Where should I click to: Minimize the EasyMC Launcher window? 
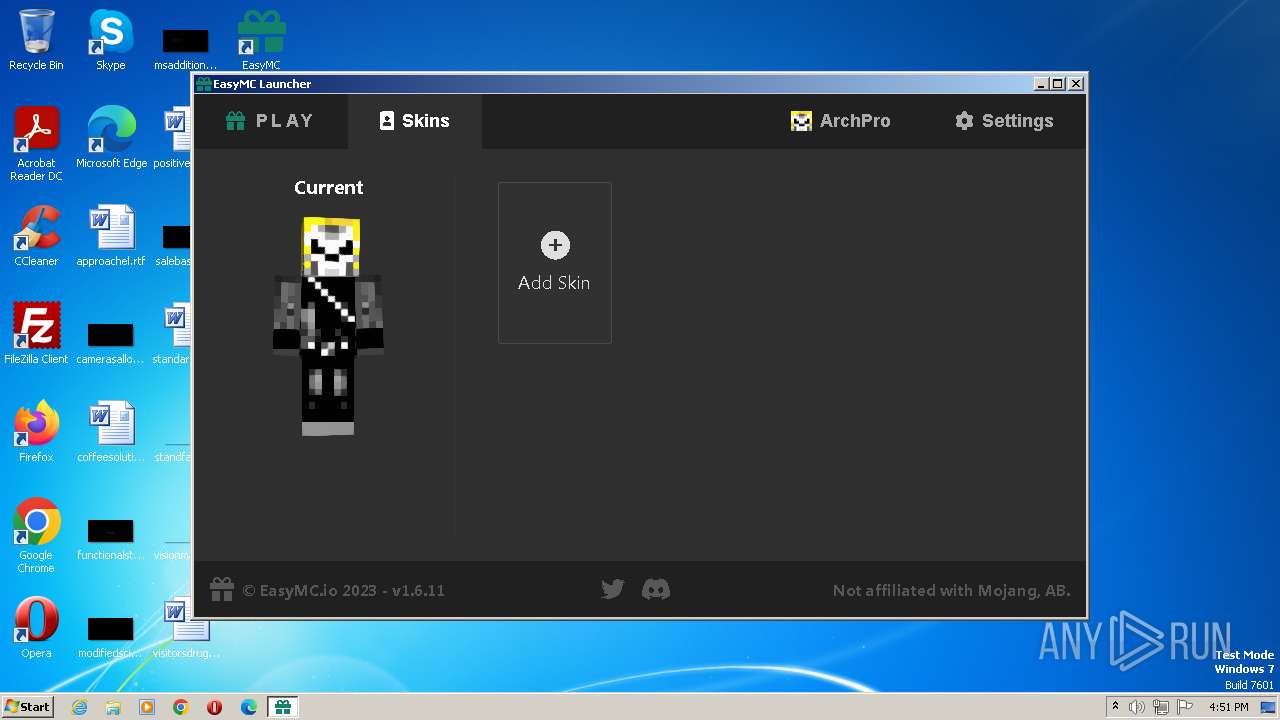(x=1040, y=84)
